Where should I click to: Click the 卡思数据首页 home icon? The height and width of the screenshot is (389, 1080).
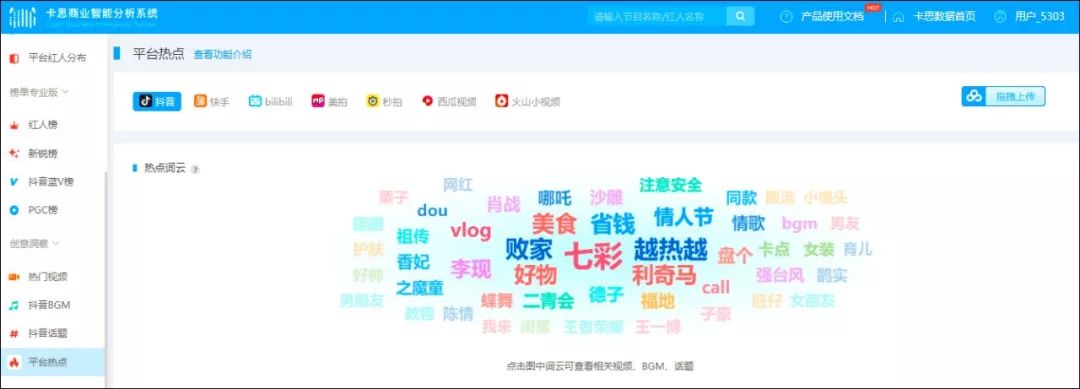pos(898,17)
